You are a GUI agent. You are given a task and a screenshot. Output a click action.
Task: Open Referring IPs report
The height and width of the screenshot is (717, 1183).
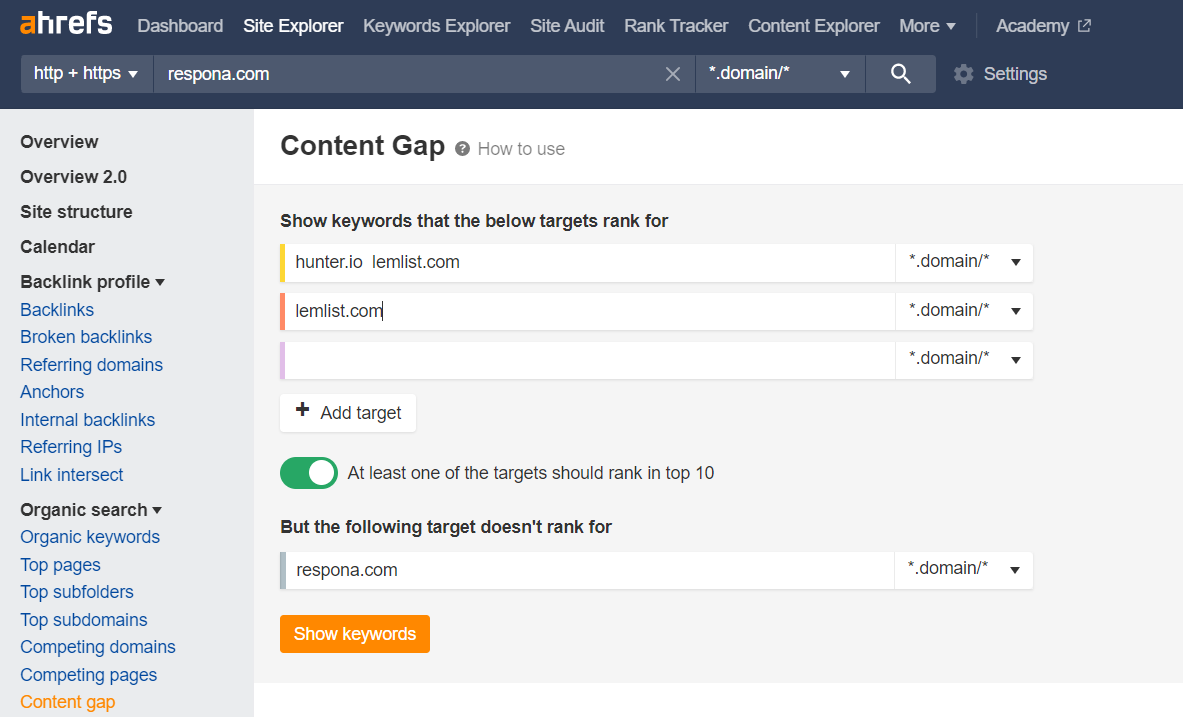coord(71,448)
